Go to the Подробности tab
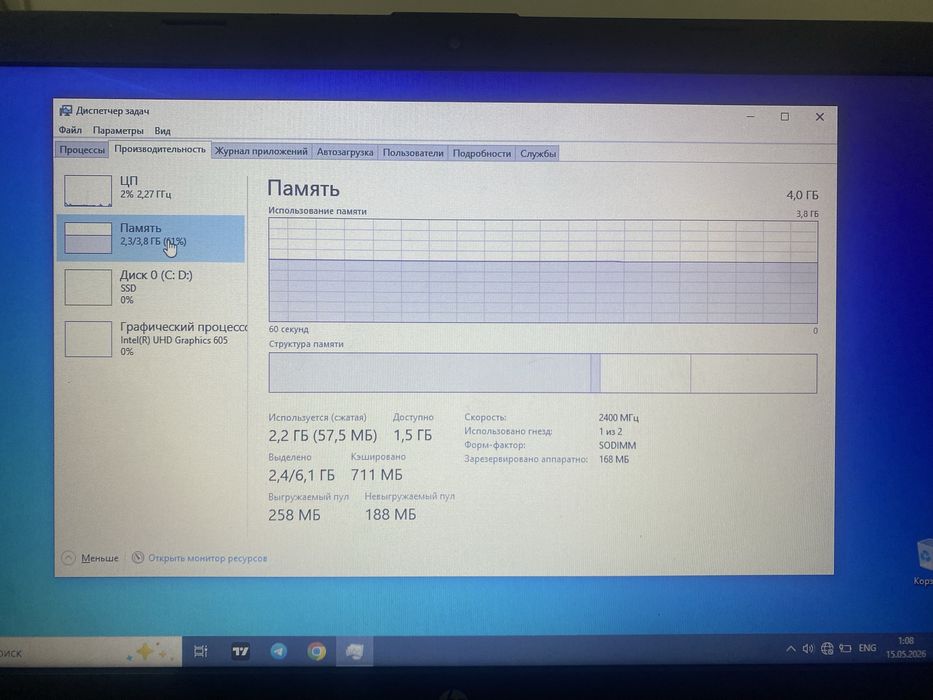 [x=481, y=153]
